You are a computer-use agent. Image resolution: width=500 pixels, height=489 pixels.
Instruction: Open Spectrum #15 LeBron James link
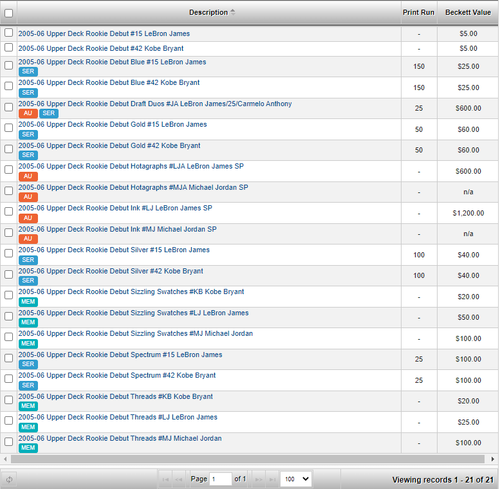120,355
